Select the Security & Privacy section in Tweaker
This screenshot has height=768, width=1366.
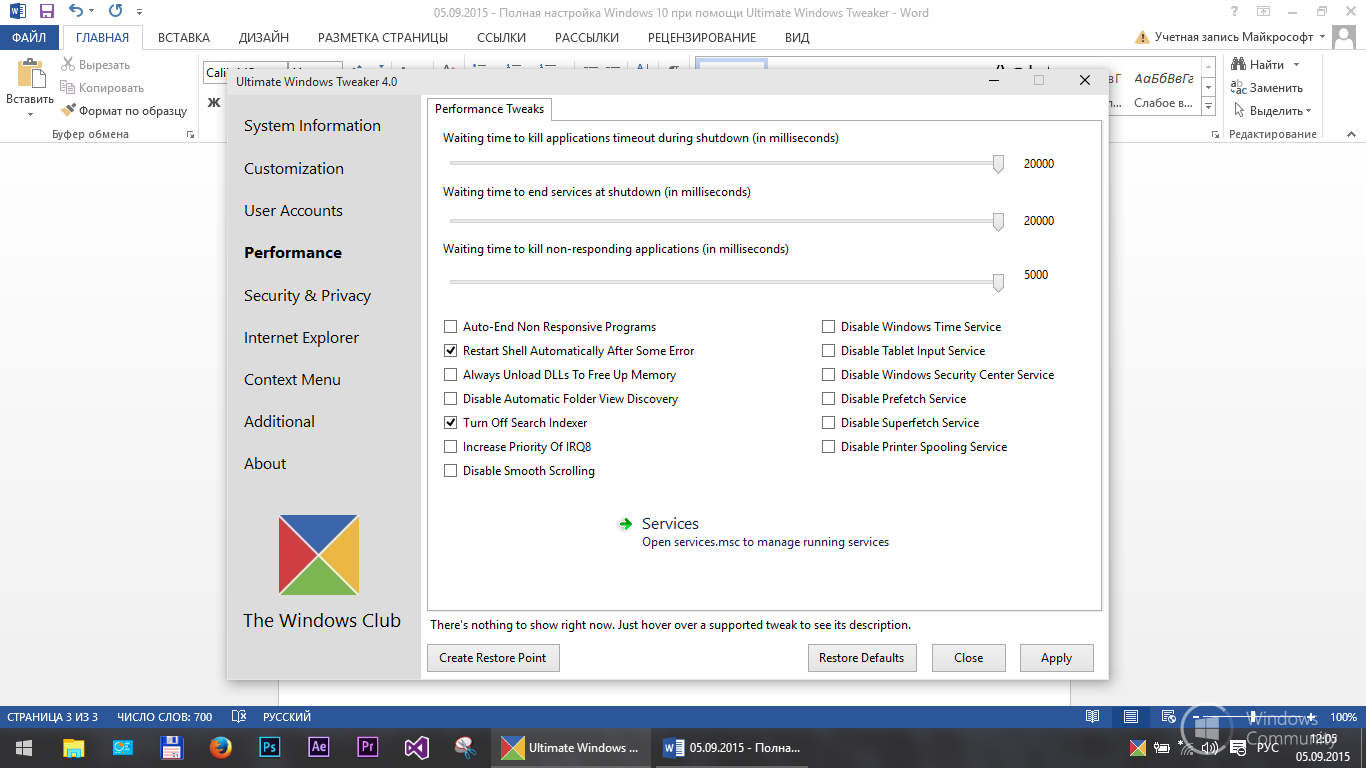coord(307,296)
